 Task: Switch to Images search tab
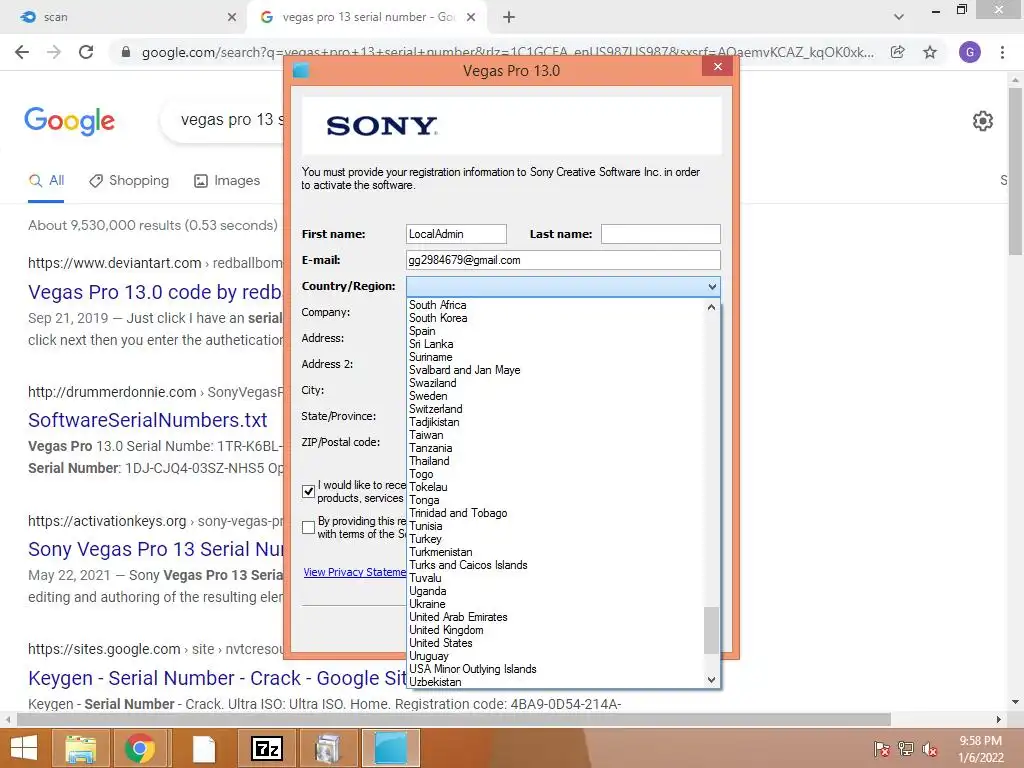pyautogui.click(x=227, y=181)
